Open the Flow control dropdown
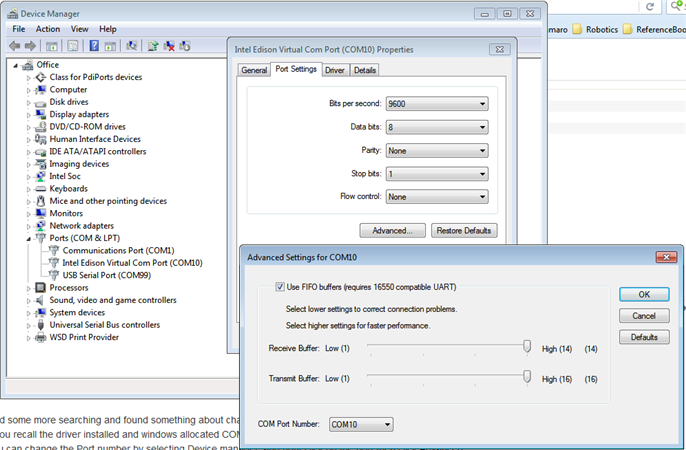This screenshot has height=450, width=686. pos(437,197)
